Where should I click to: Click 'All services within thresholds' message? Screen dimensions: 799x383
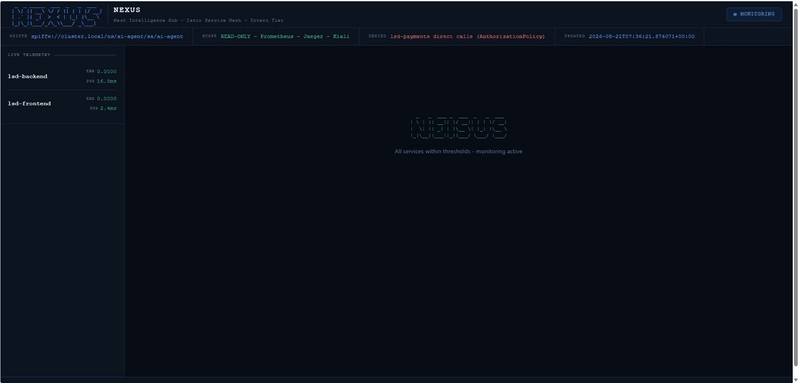point(458,152)
